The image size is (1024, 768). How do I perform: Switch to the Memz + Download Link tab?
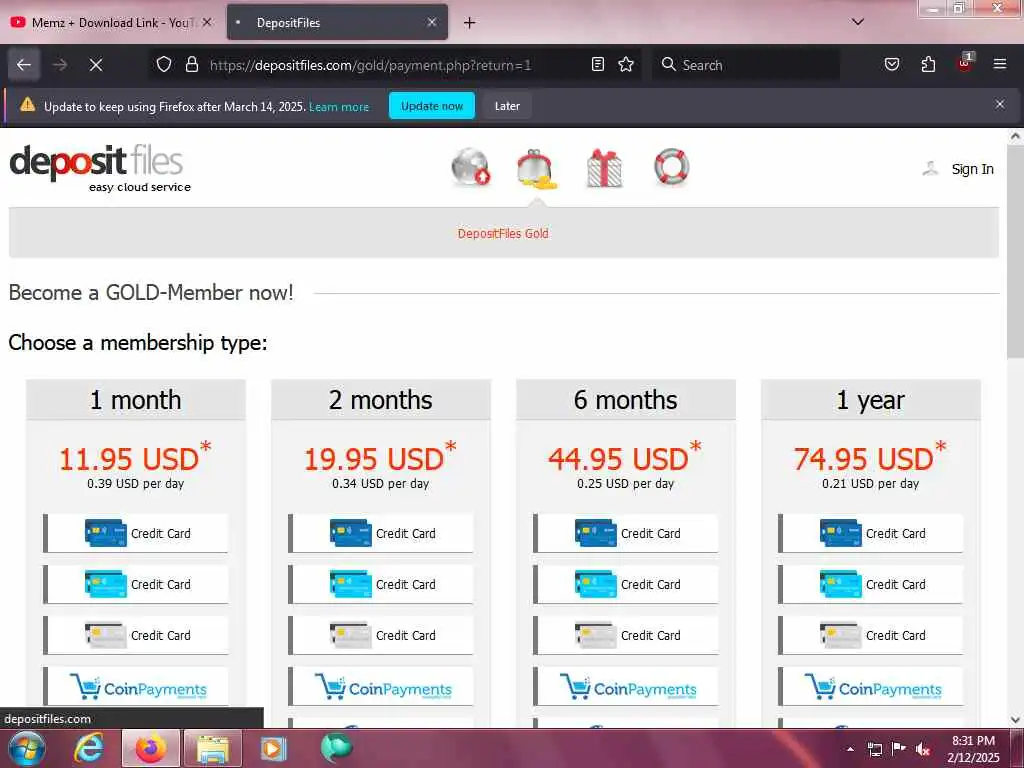coord(110,23)
